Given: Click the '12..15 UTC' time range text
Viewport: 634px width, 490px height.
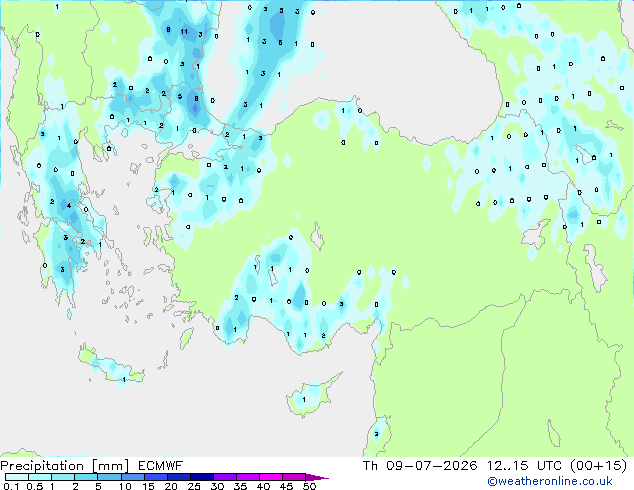Looking at the screenshot, I should [524, 466].
